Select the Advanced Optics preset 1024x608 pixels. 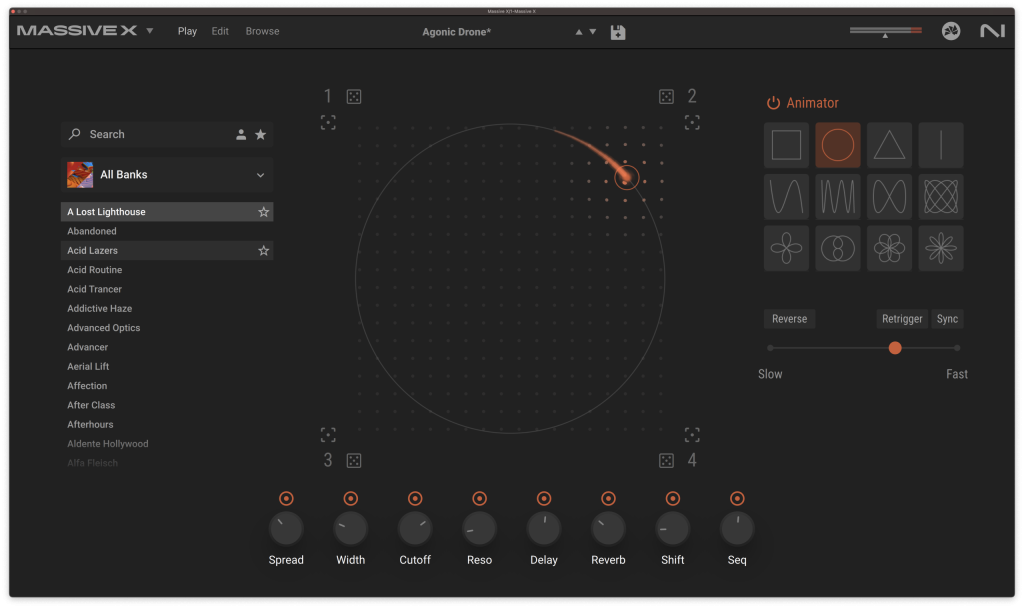click(x=167, y=328)
